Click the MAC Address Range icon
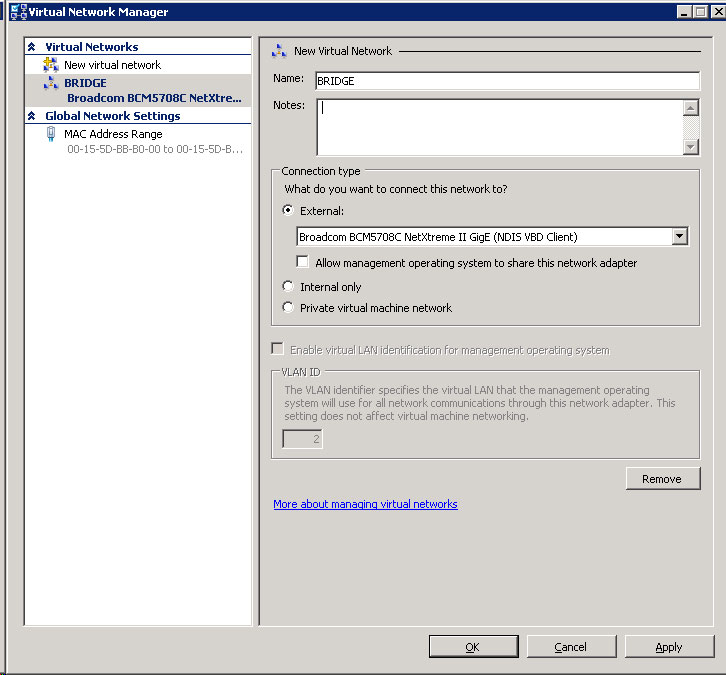The width and height of the screenshot is (726, 675). 51,134
